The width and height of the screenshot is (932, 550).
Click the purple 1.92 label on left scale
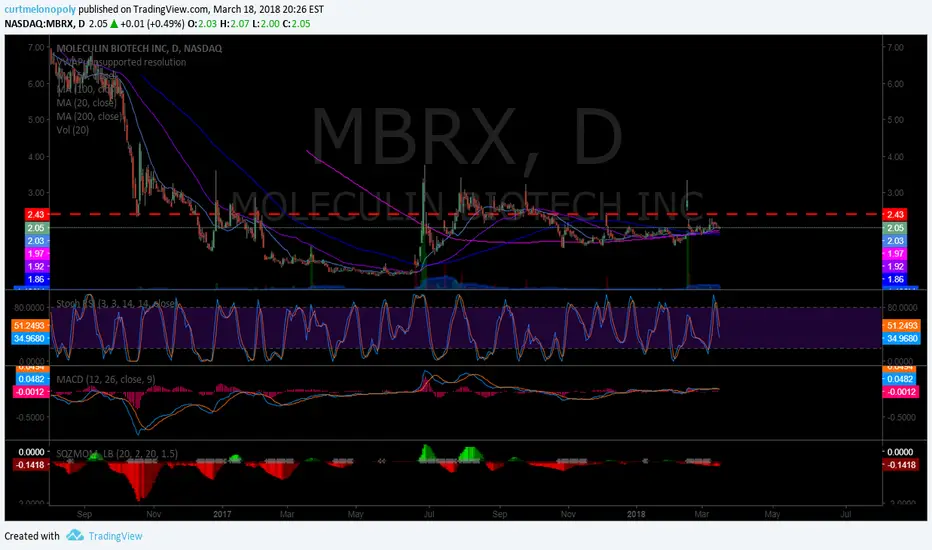[36, 267]
